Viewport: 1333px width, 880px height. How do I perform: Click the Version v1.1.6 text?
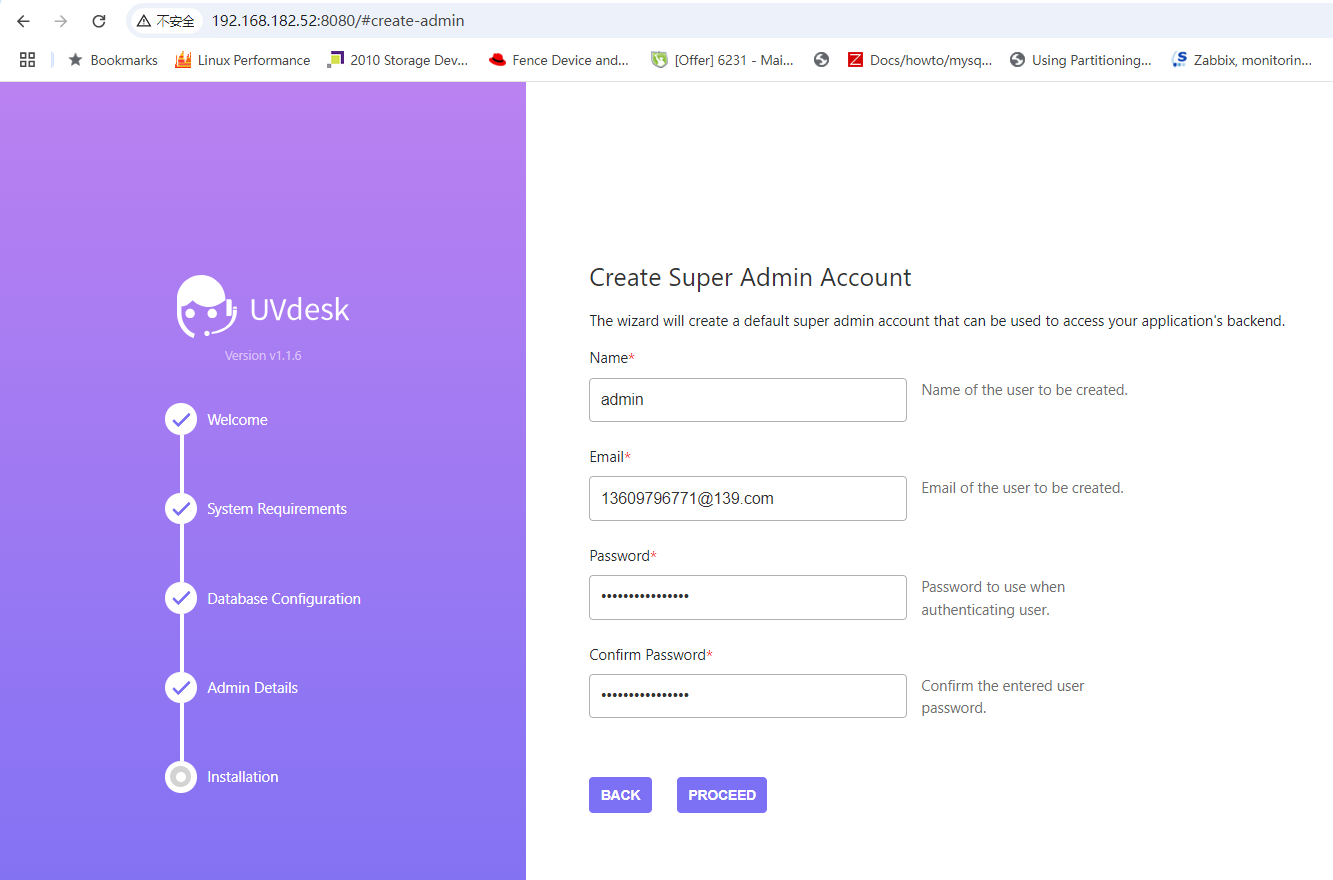pos(263,356)
